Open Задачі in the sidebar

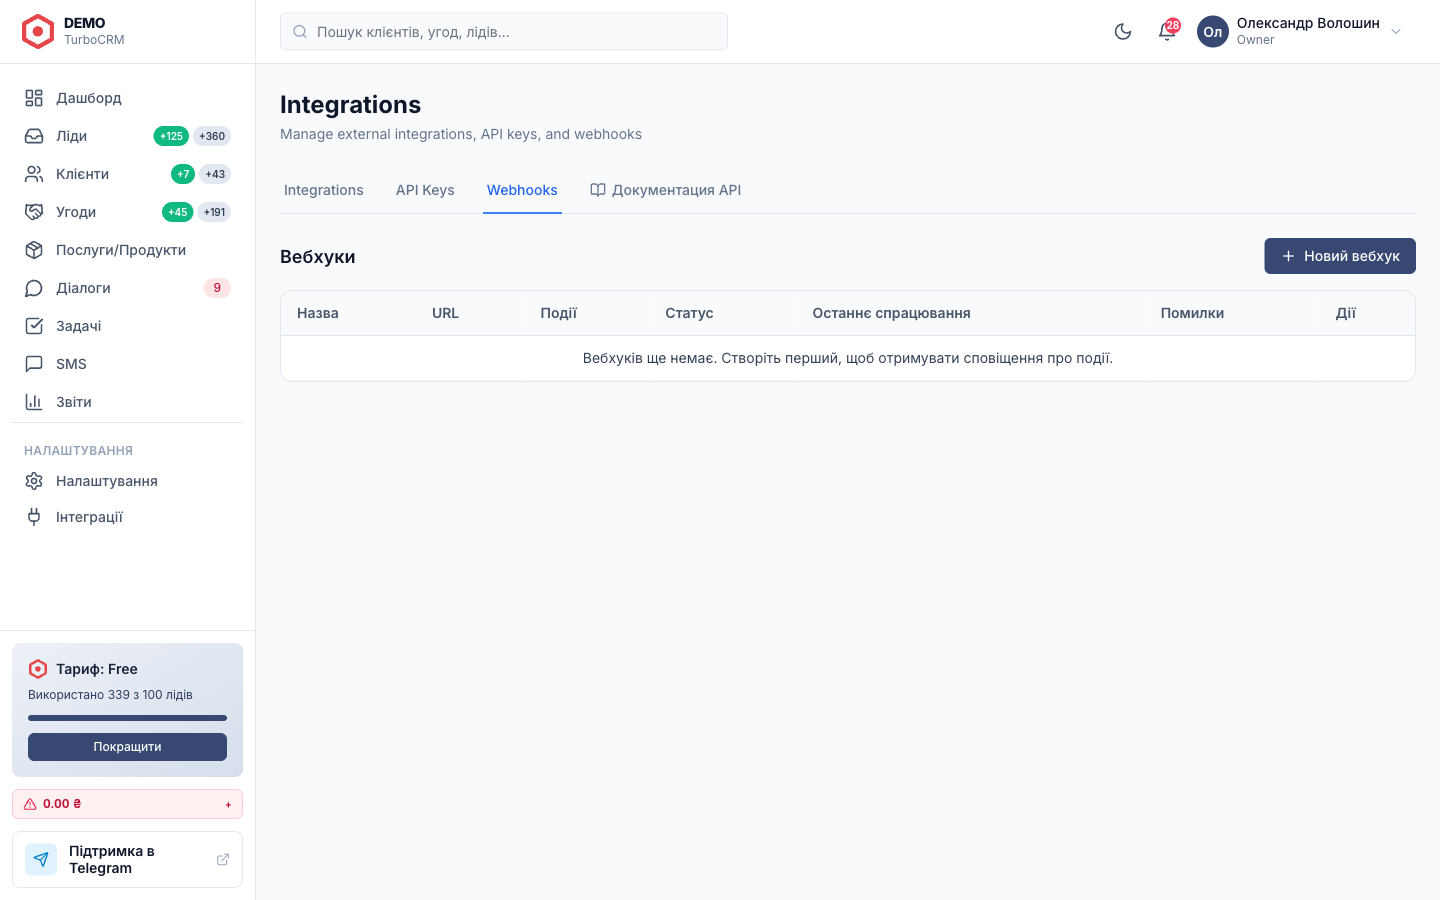[x=127, y=326]
